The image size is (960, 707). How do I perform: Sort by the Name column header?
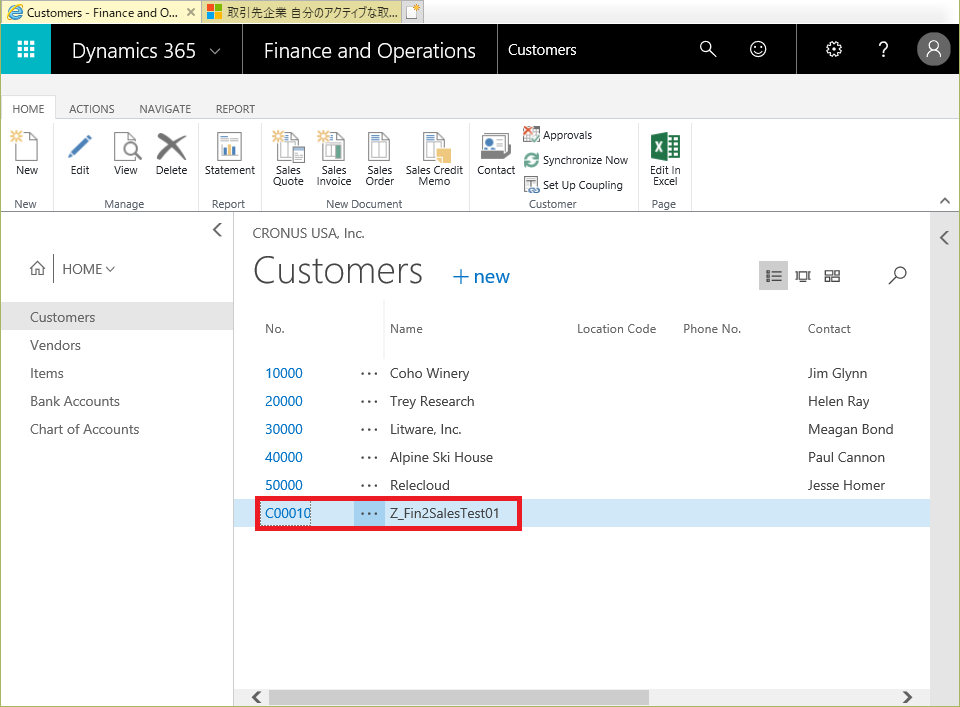coord(406,329)
